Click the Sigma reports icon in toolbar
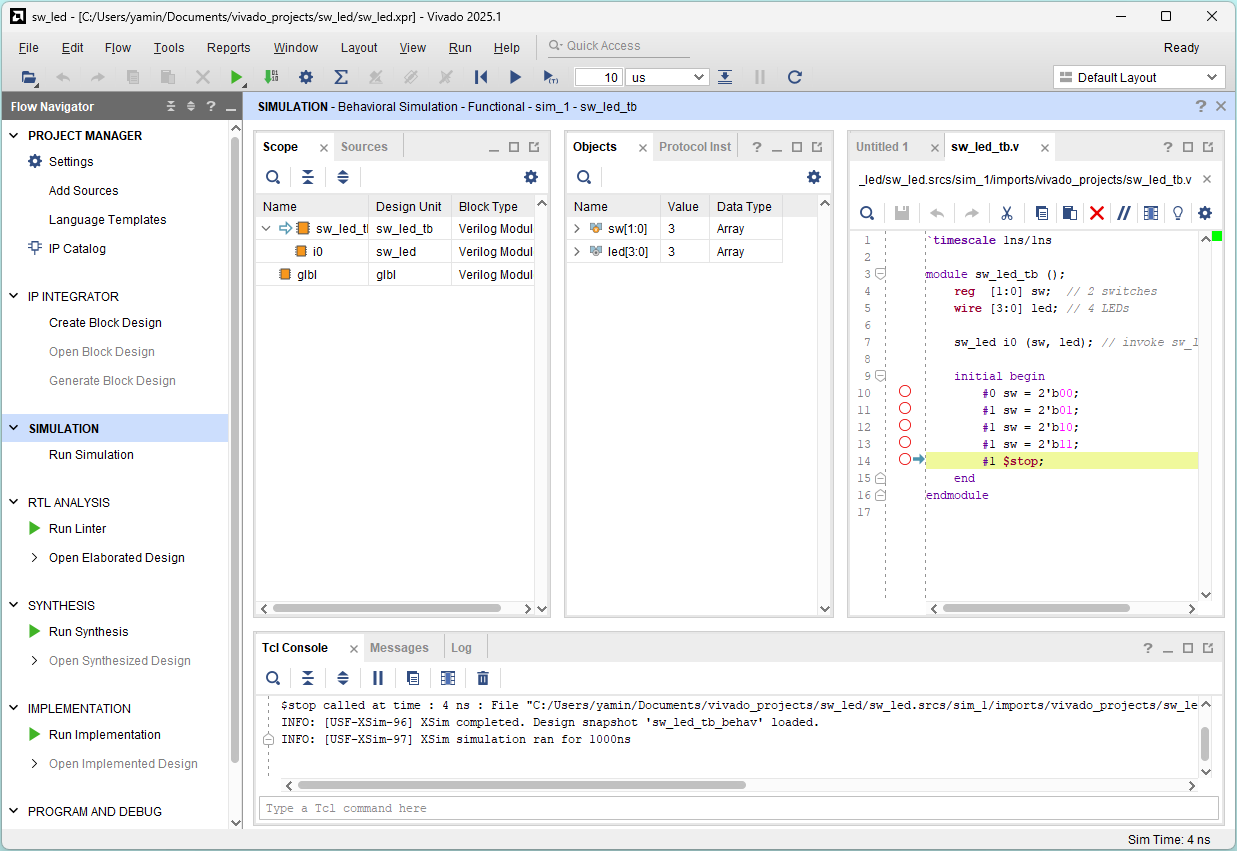 point(340,77)
